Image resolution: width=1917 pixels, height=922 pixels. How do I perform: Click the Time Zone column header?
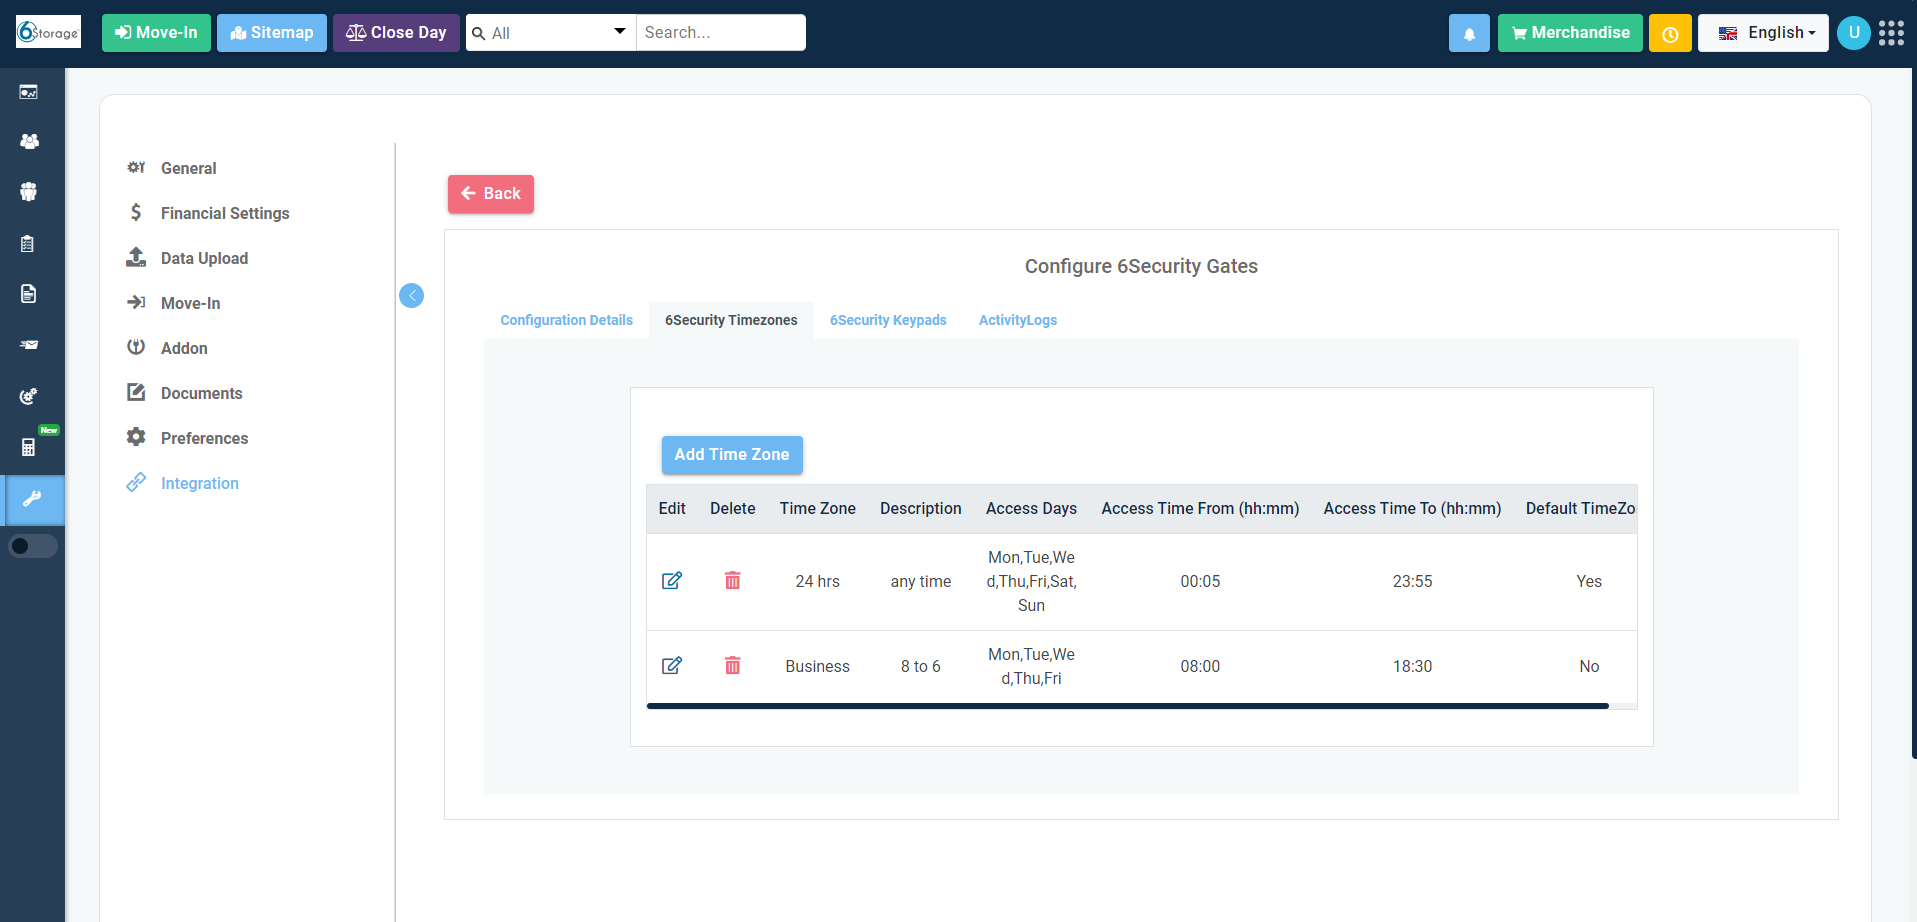tap(818, 509)
